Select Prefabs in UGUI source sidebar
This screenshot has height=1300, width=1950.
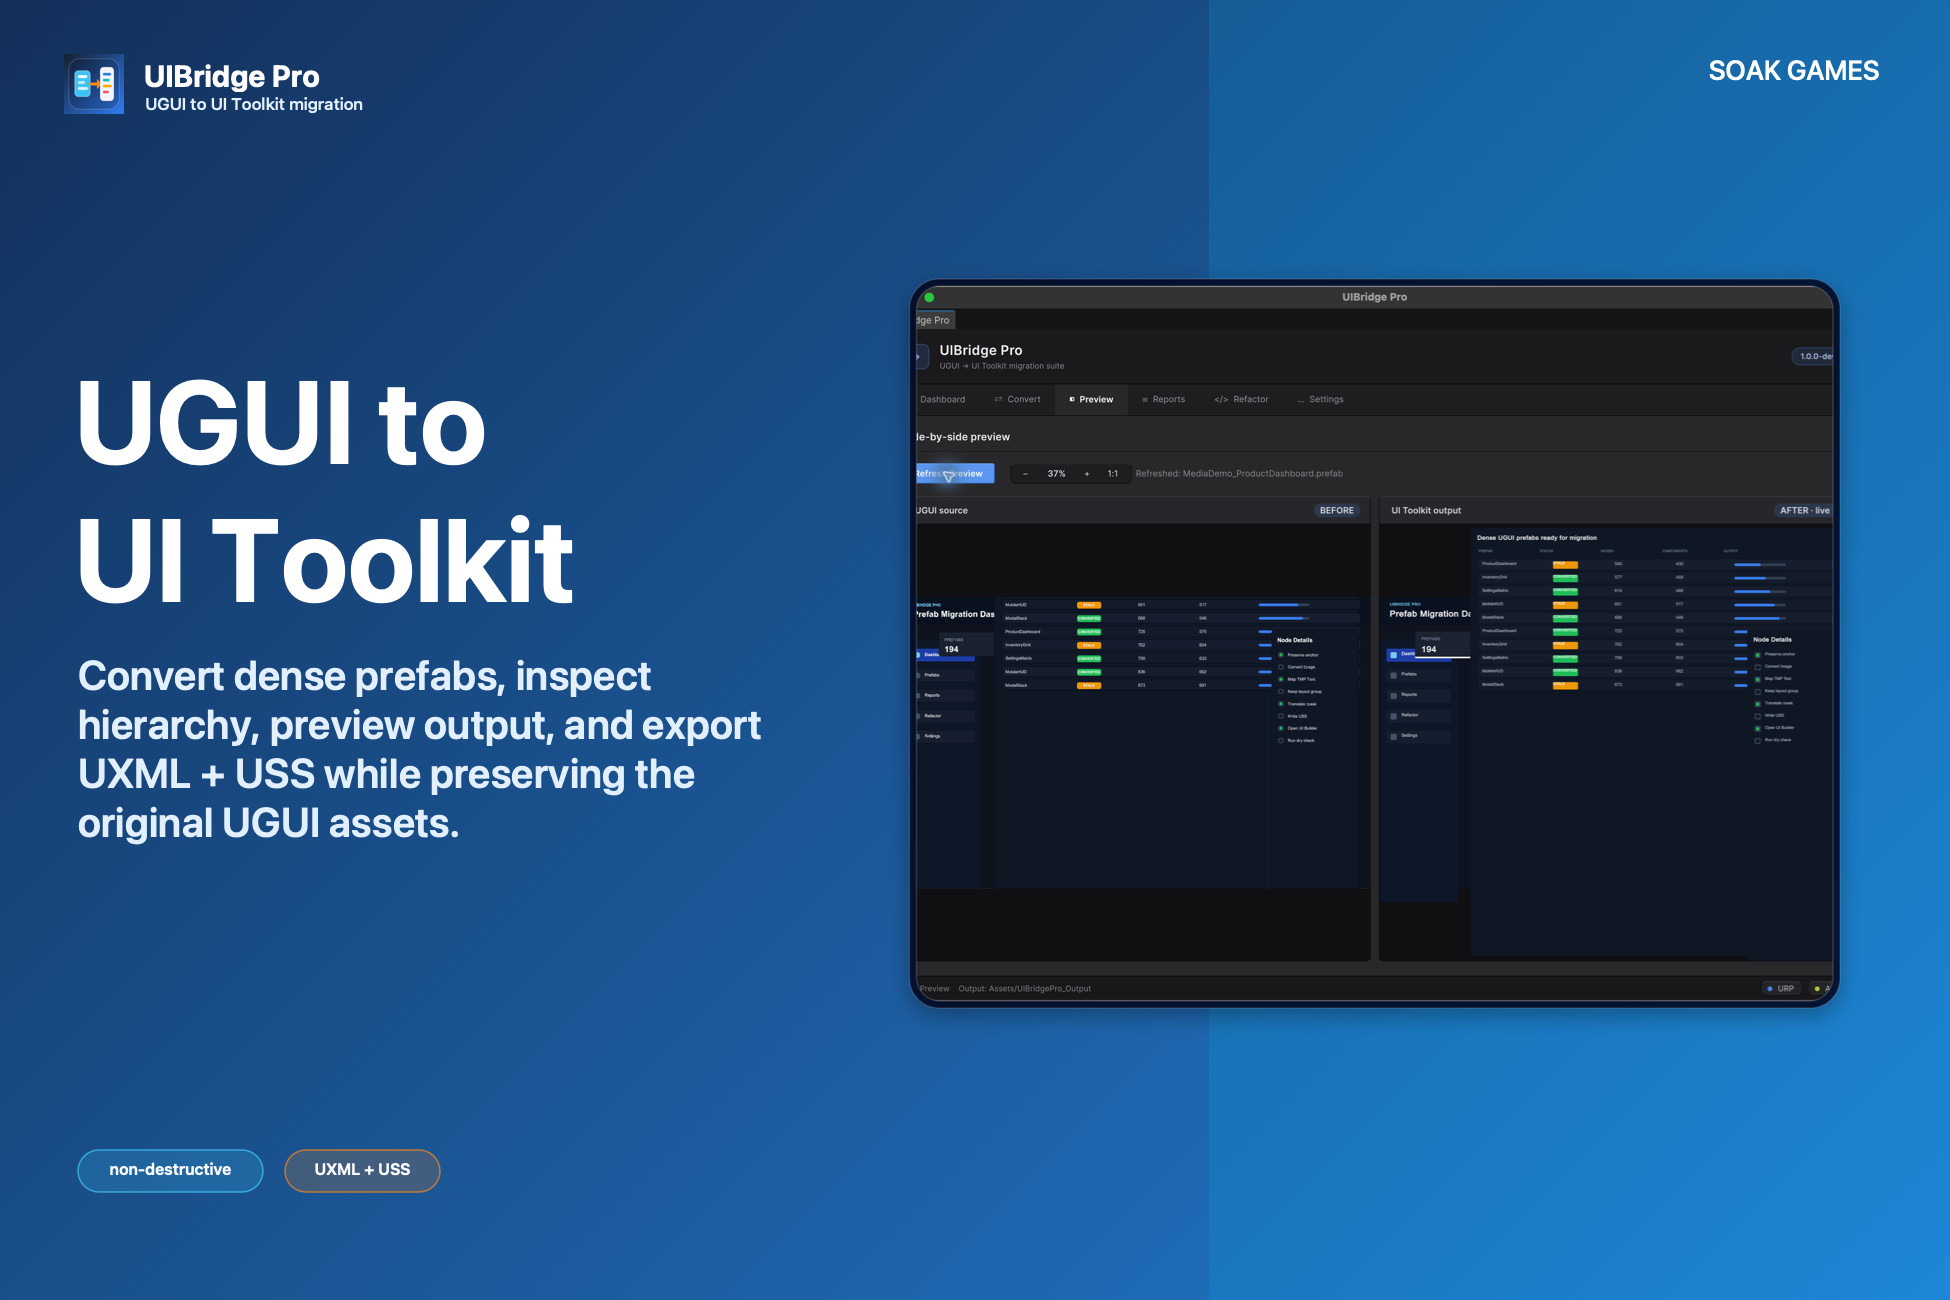coord(945,675)
